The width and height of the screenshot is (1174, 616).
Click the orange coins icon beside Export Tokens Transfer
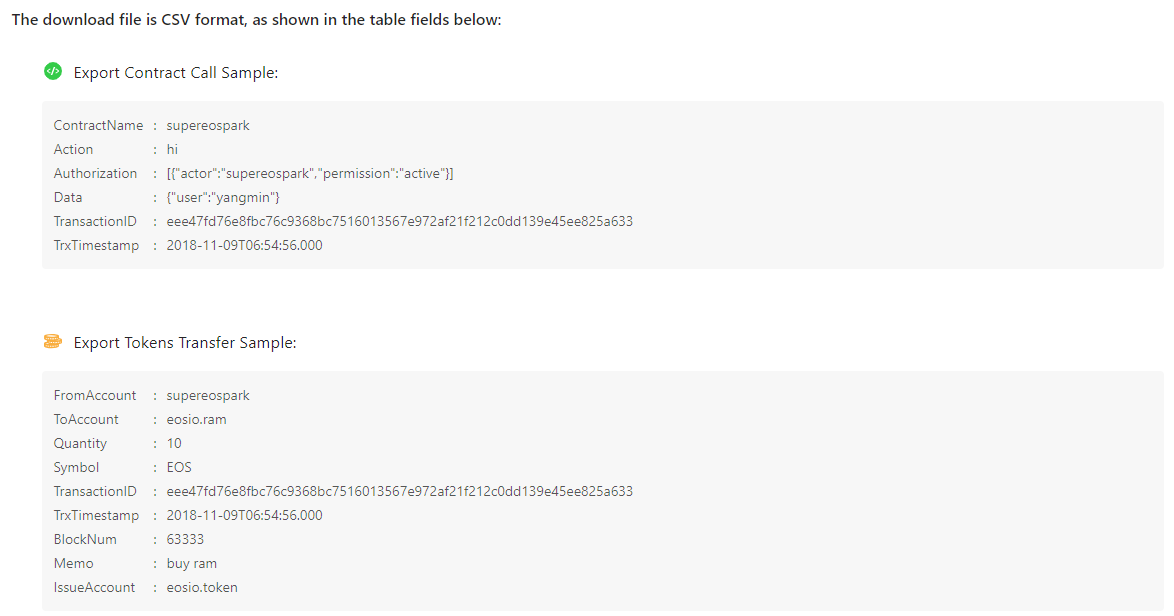(x=53, y=341)
